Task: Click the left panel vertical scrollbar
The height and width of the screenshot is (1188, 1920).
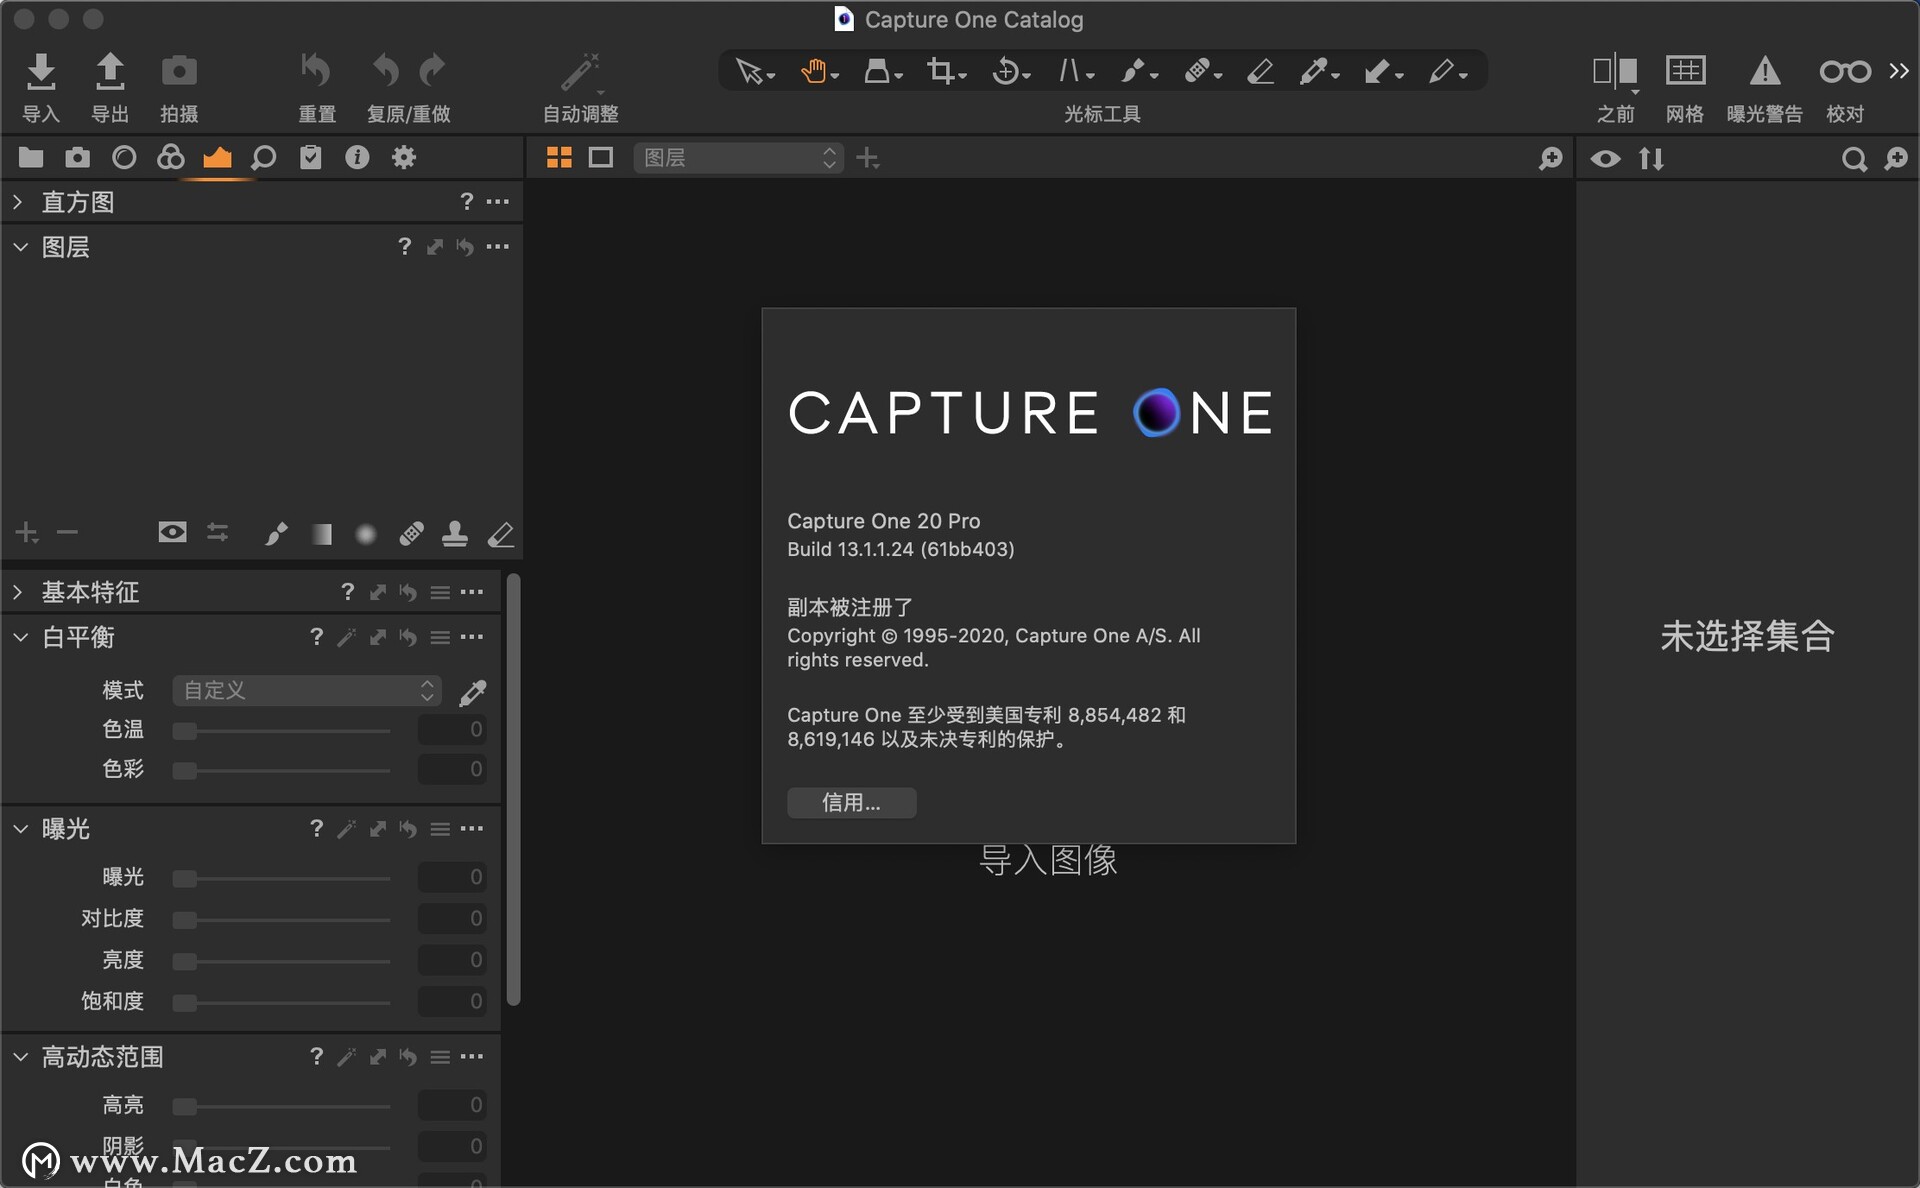Action: [513, 789]
